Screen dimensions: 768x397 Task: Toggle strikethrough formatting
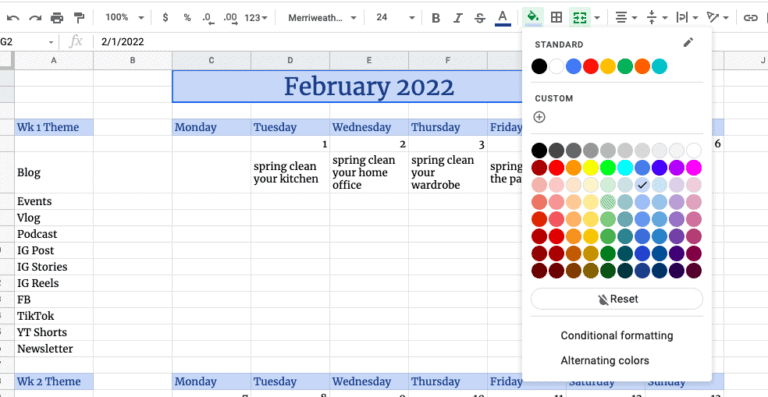click(480, 18)
